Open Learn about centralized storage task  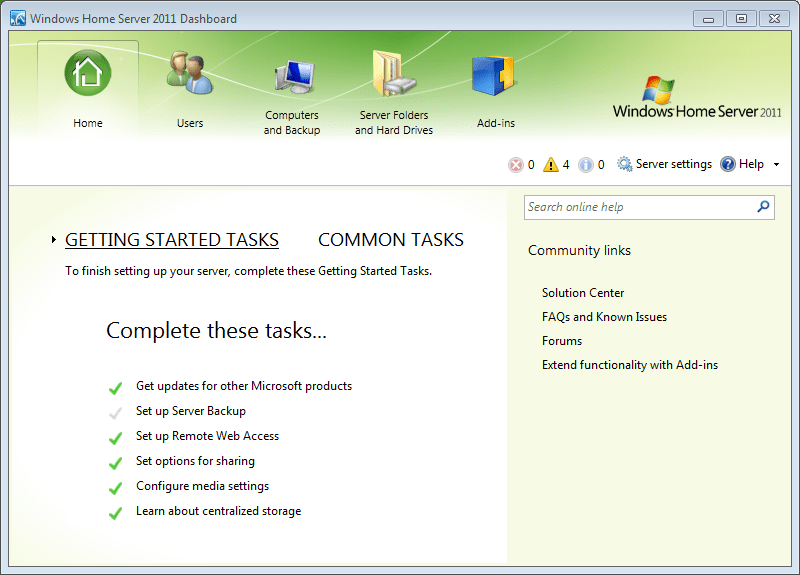pyautogui.click(x=218, y=511)
